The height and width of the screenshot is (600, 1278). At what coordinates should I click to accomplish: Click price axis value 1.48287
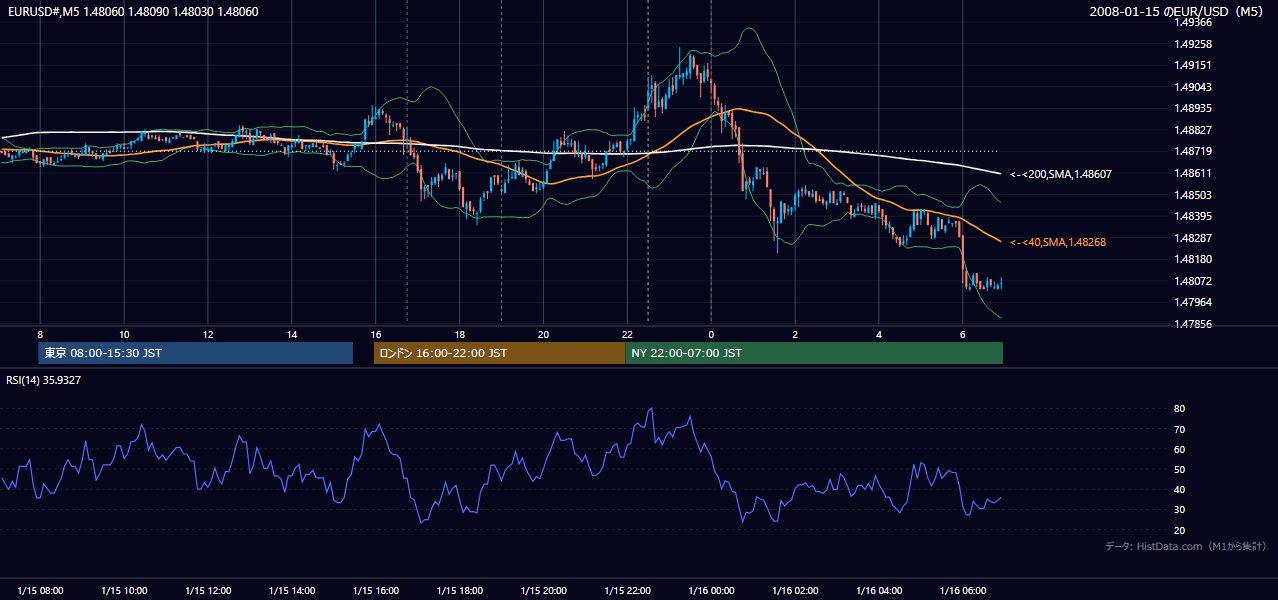coord(1193,238)
